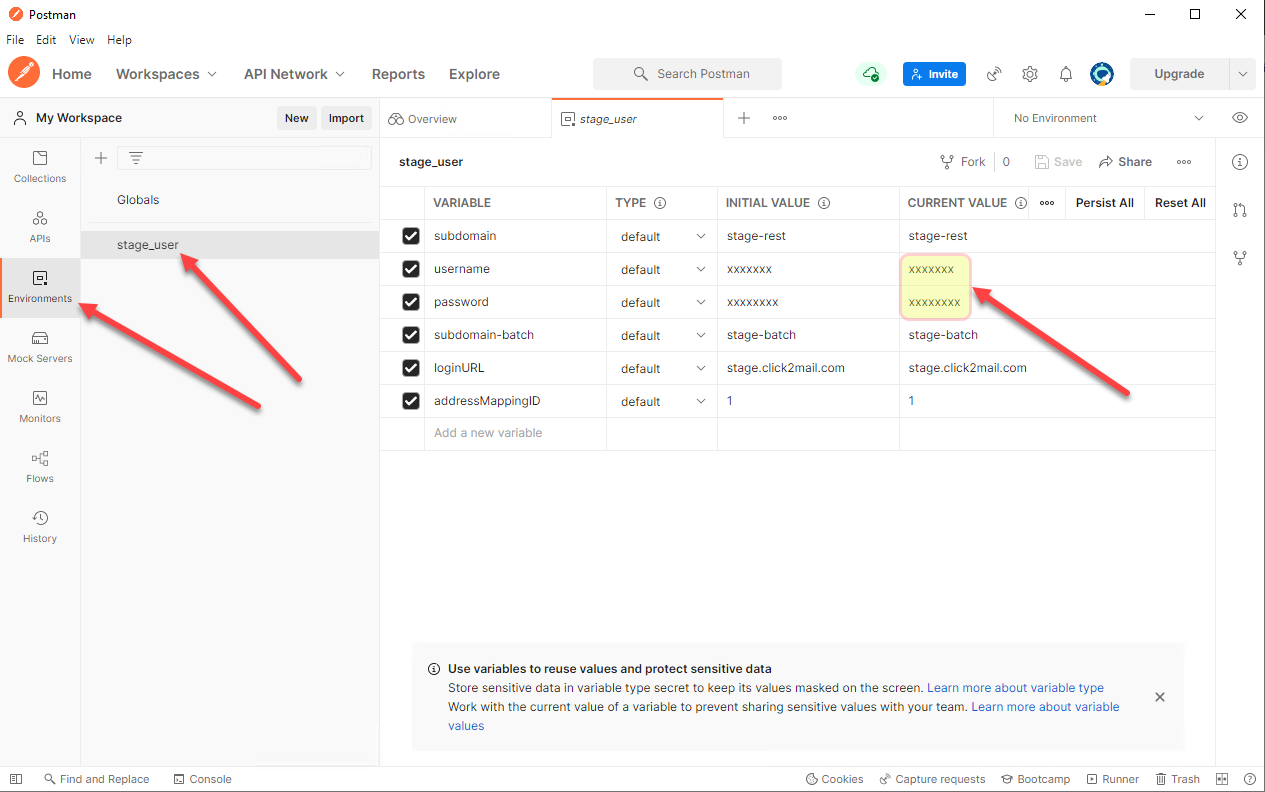Screen dimensions: 1265x792
Task: Open forks icon in right sidebar
Action: pyautogui.click(x=1240, y=258)
